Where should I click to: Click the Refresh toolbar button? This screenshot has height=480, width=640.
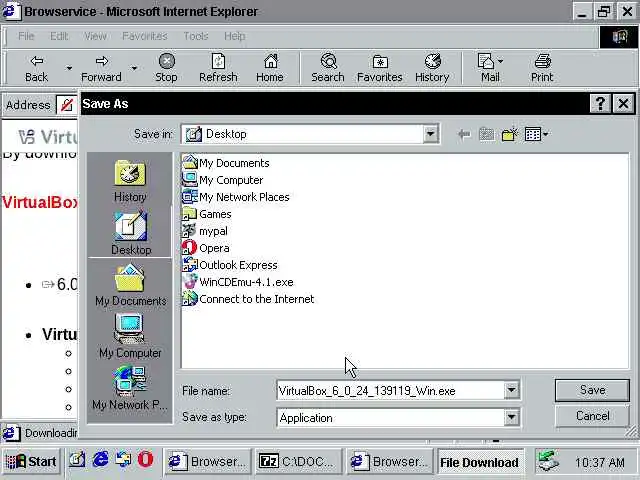click(218, 68)
